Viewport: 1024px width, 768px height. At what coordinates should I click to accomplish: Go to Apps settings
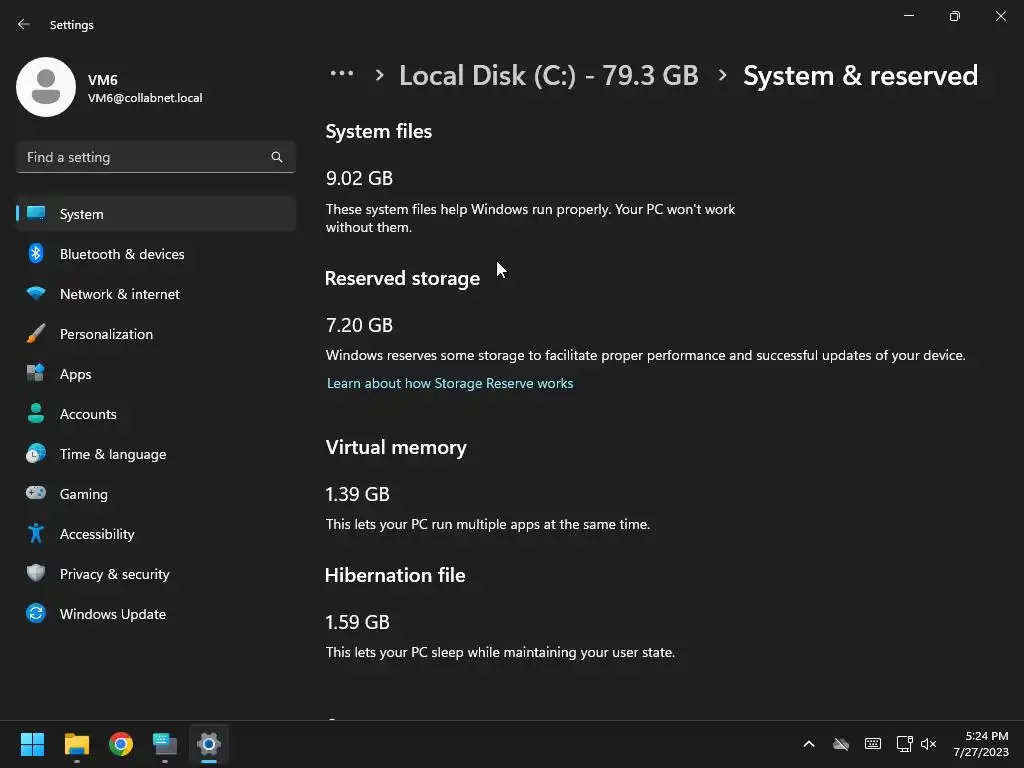click(x=75, y=374)
